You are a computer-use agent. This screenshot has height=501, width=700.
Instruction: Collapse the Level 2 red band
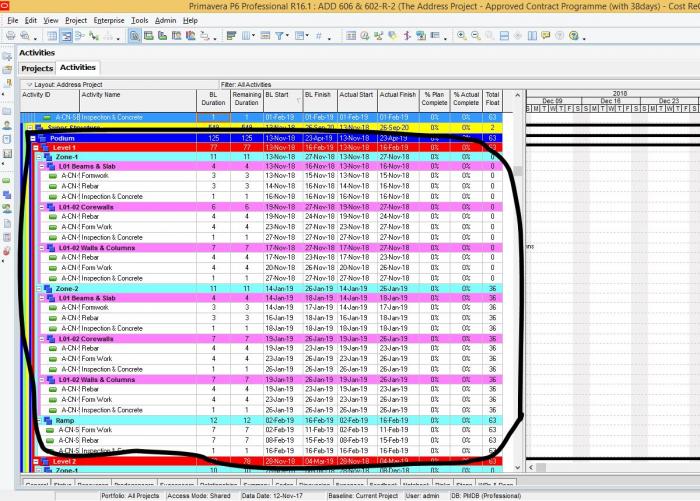tap(36, 462)
